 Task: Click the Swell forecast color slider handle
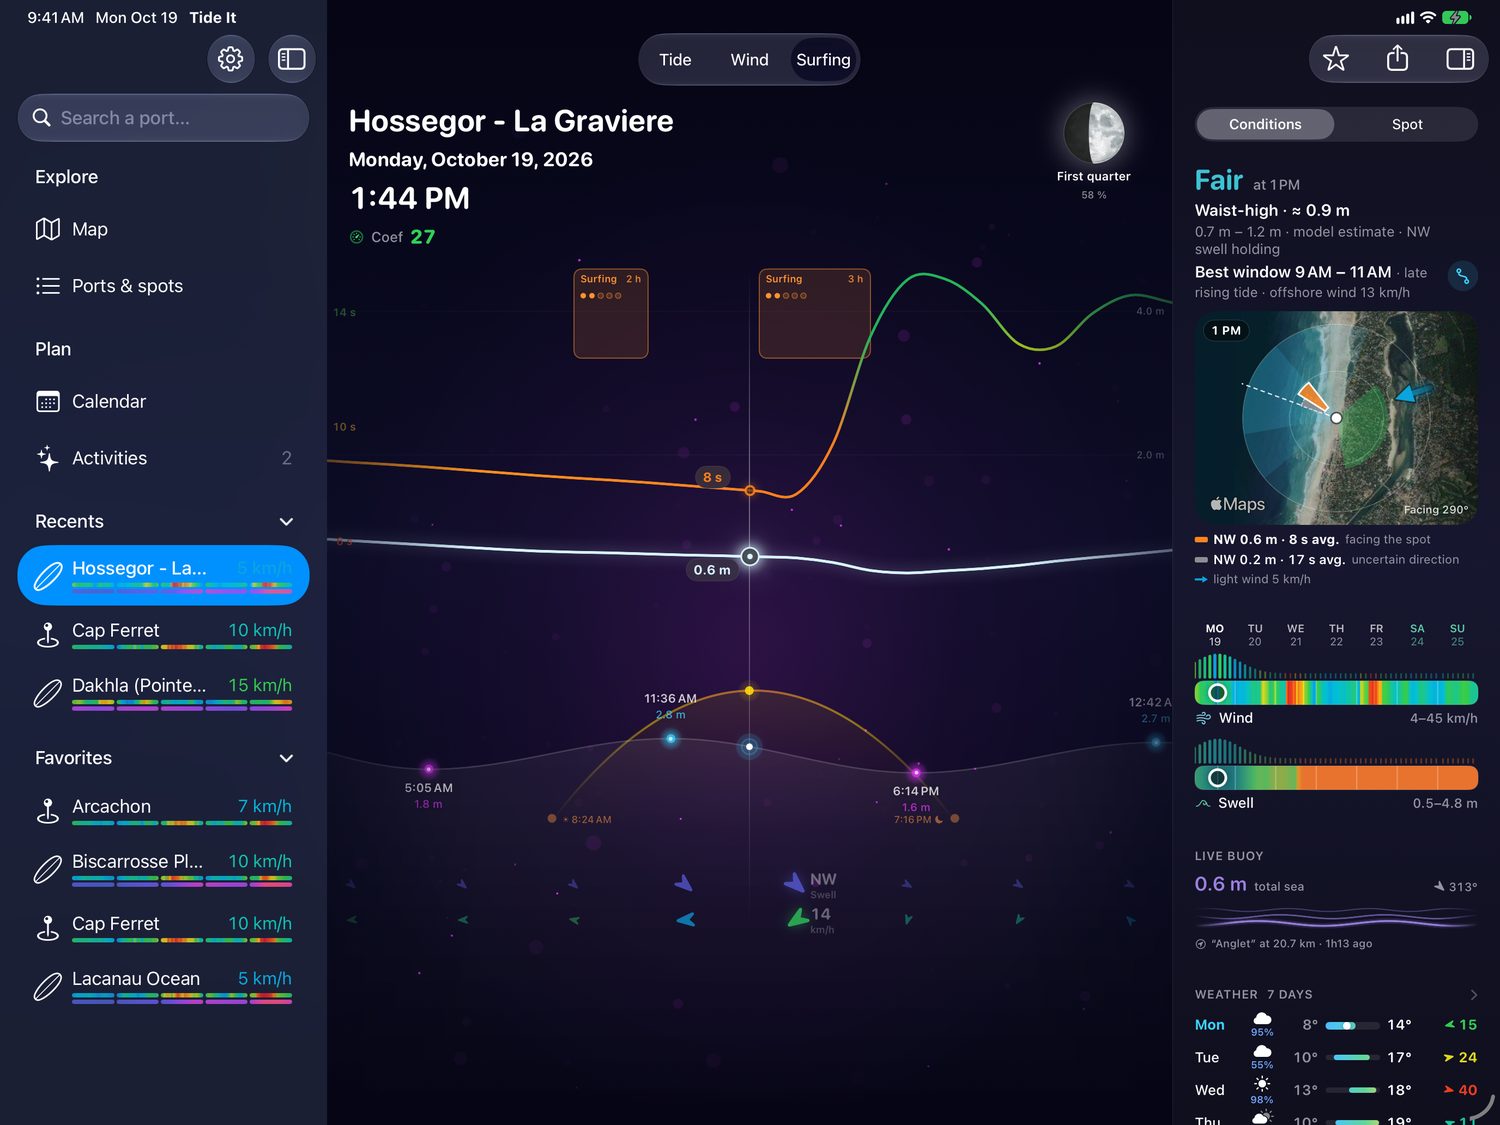click(x=1217, y=778)
